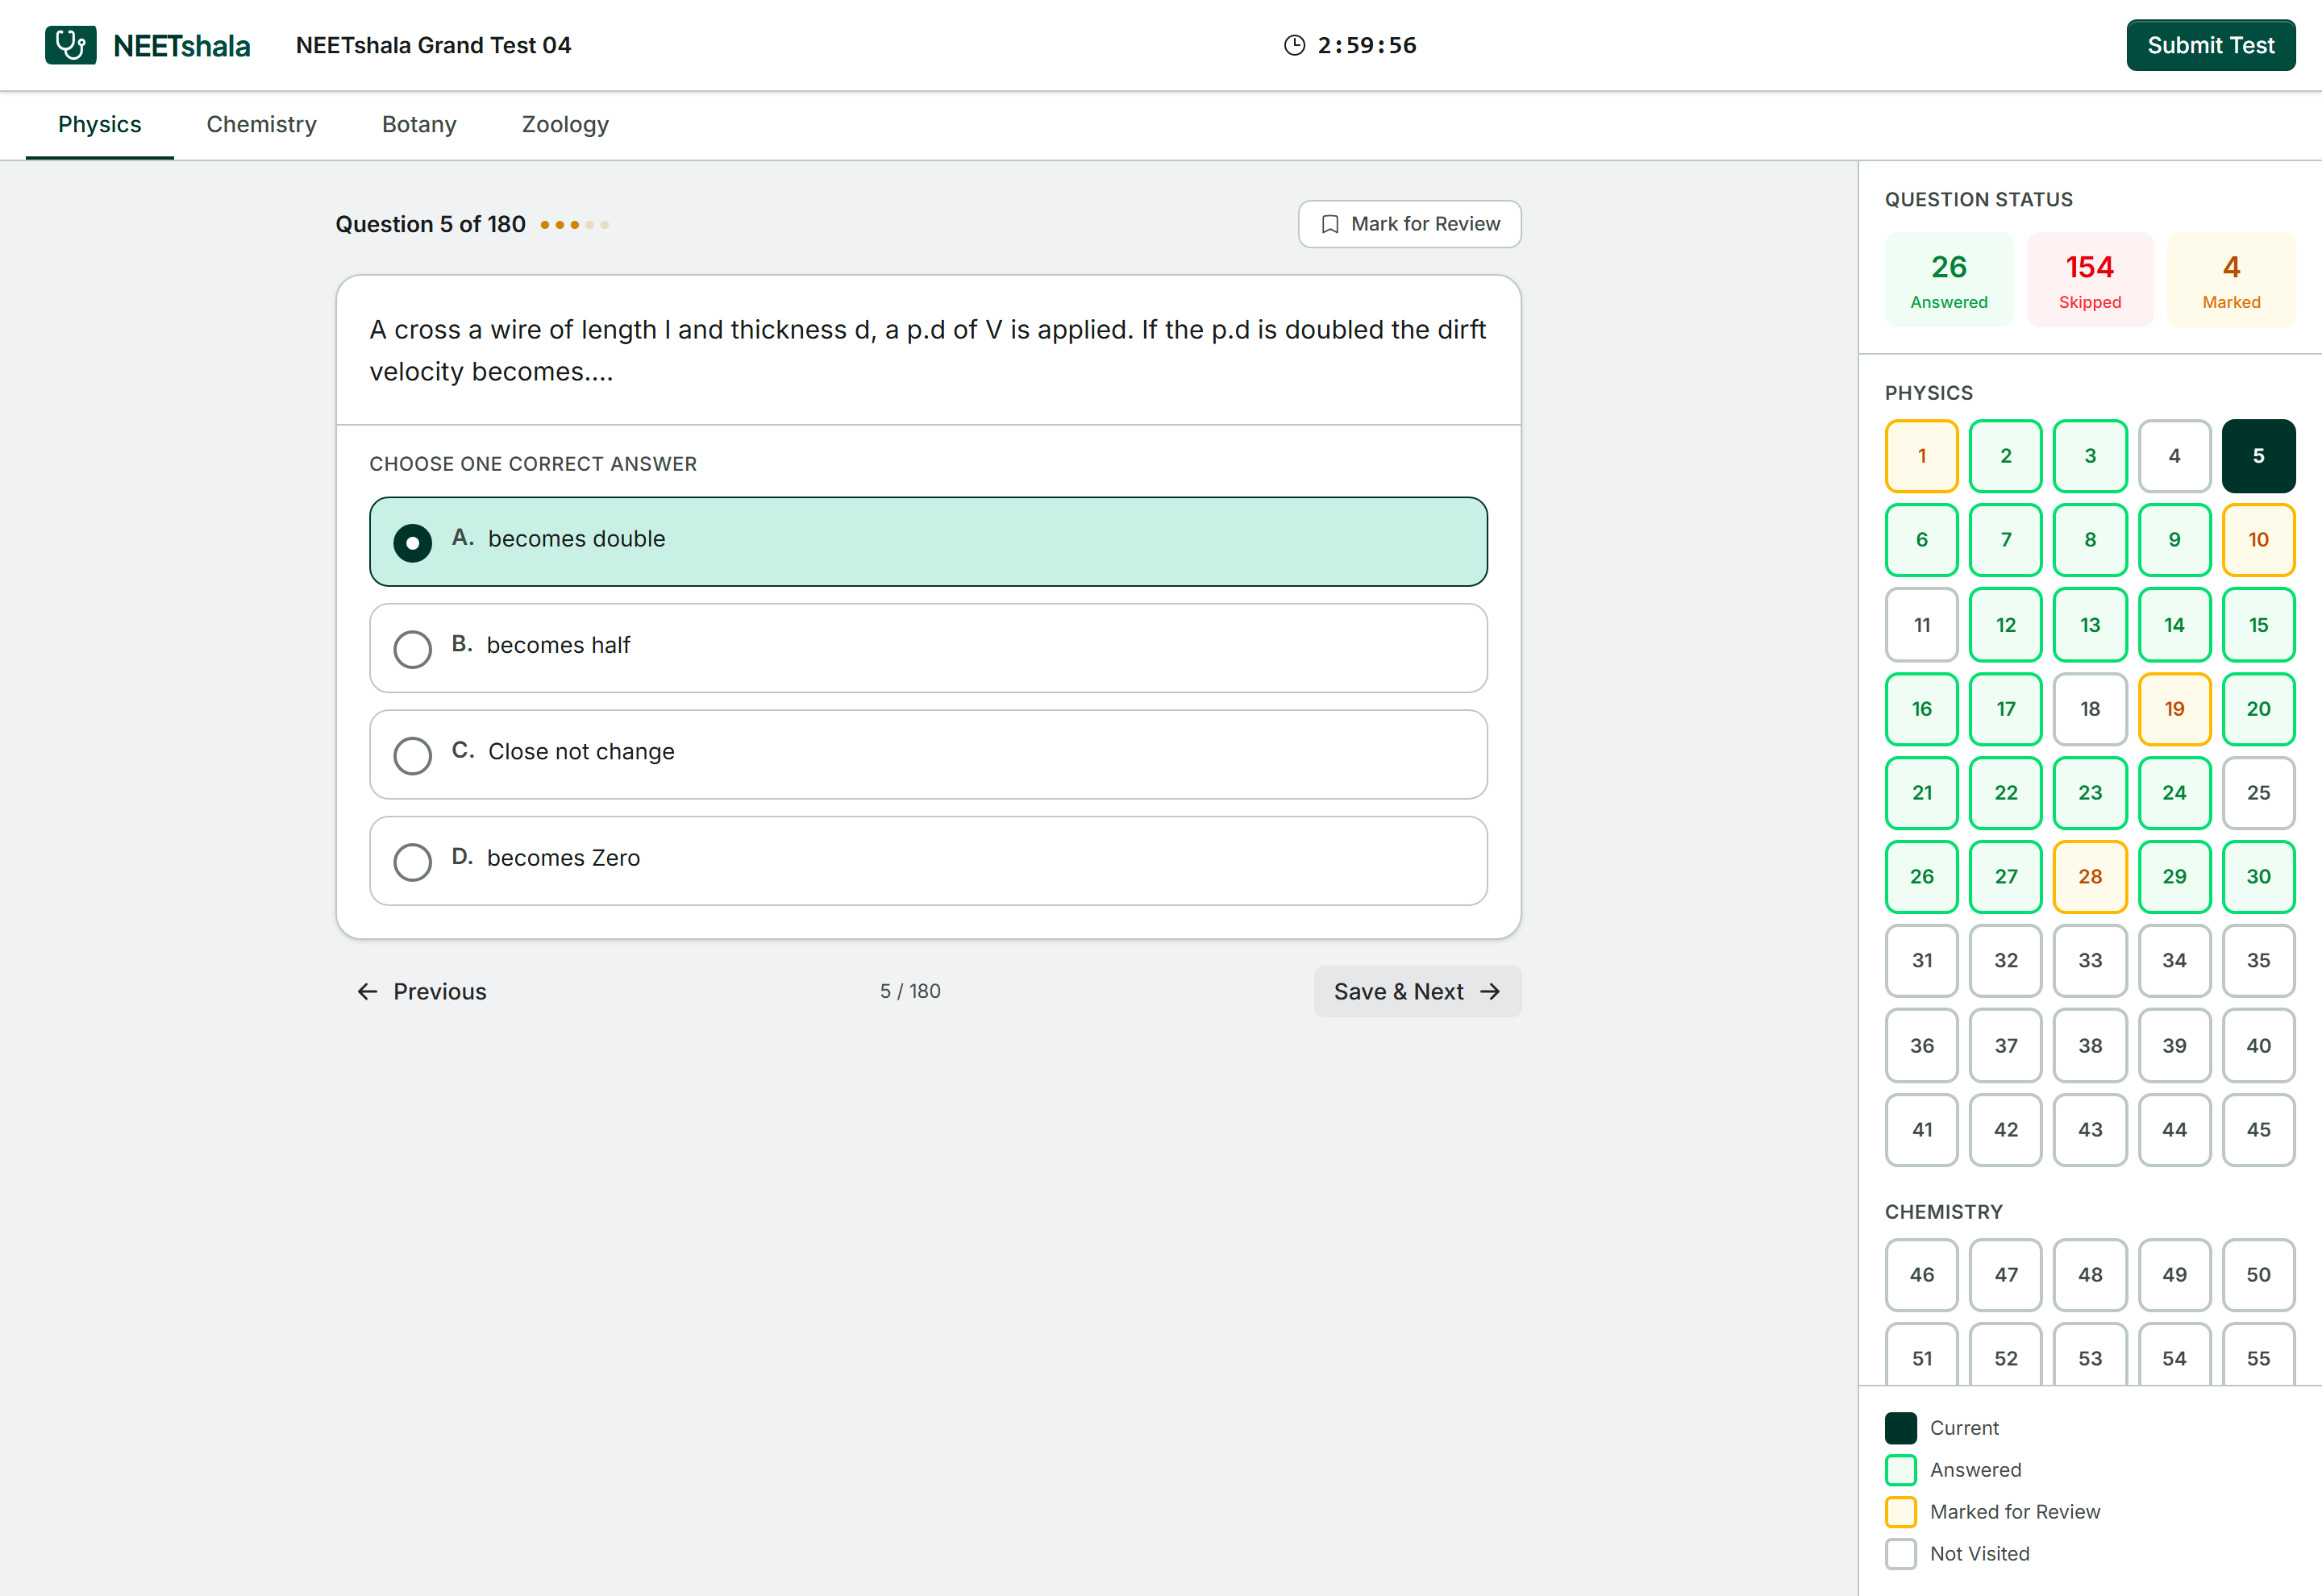Image resolution: width=2322 pixels, height=1596 pixels.
Task: Select radio option A becomes double
Action: [928, 541]
